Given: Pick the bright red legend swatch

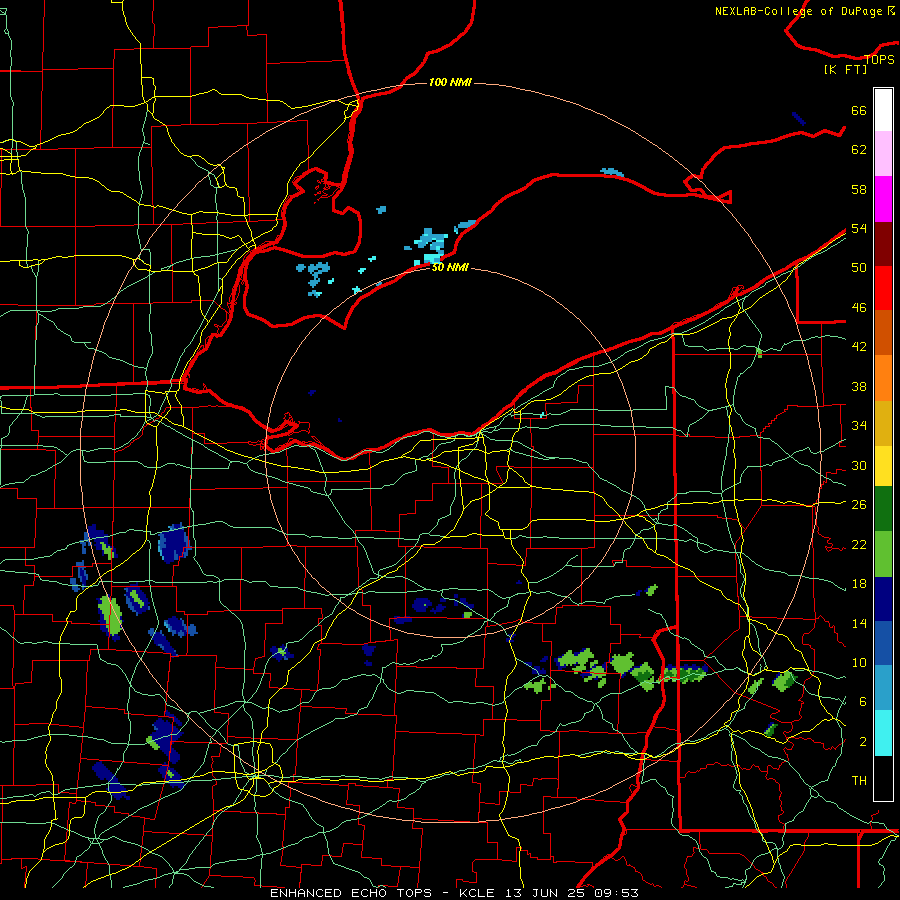Looking at the screenshot, I should [883, 288].
